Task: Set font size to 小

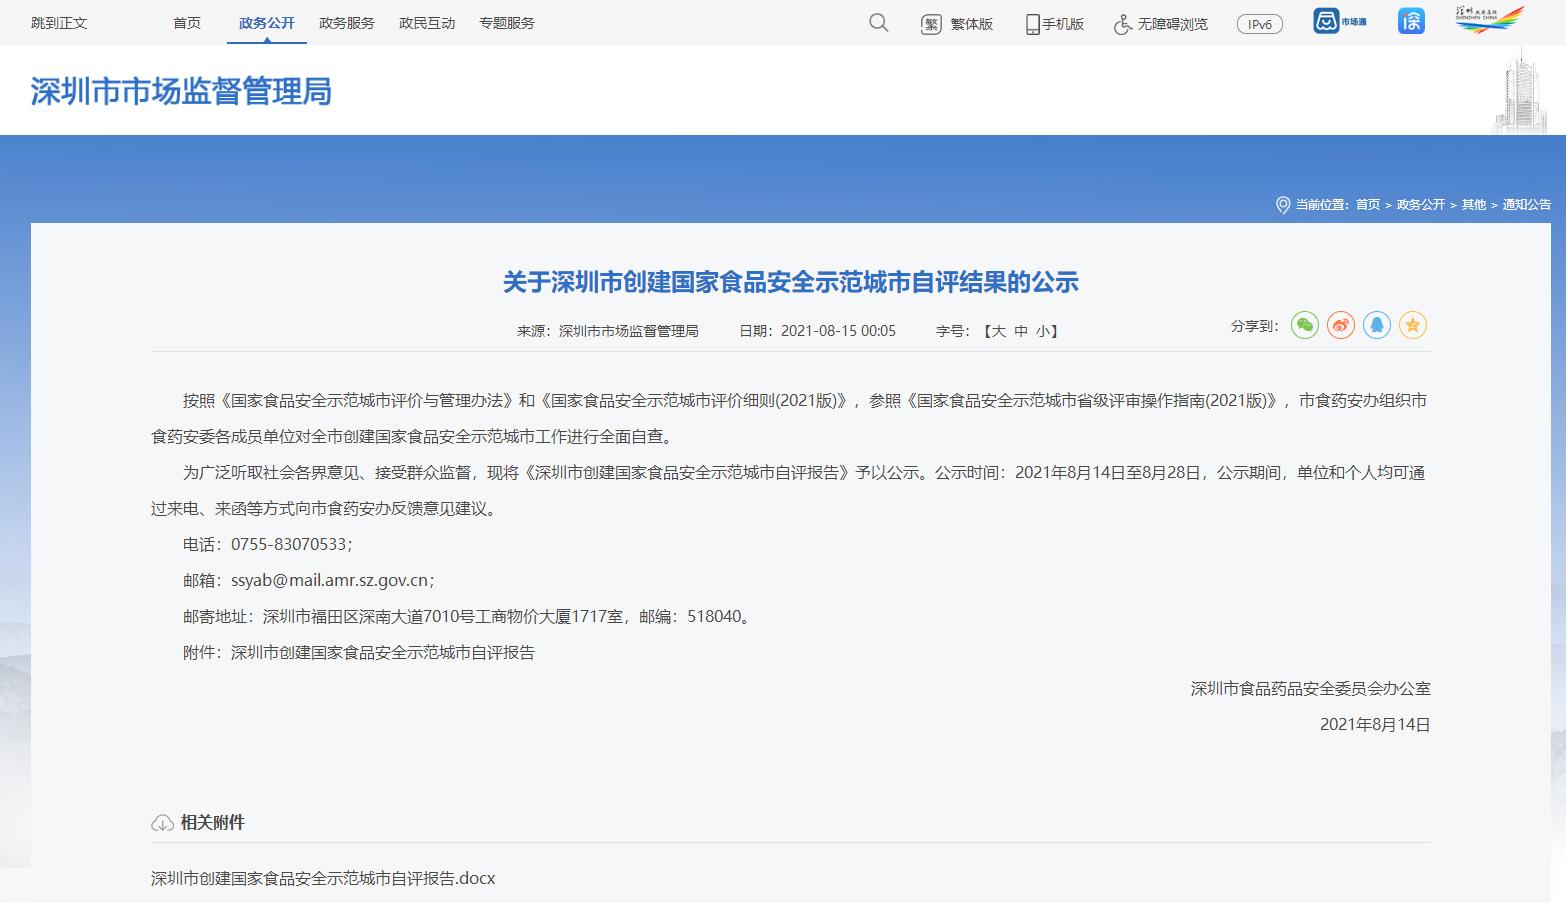Action: (1042, 331)
